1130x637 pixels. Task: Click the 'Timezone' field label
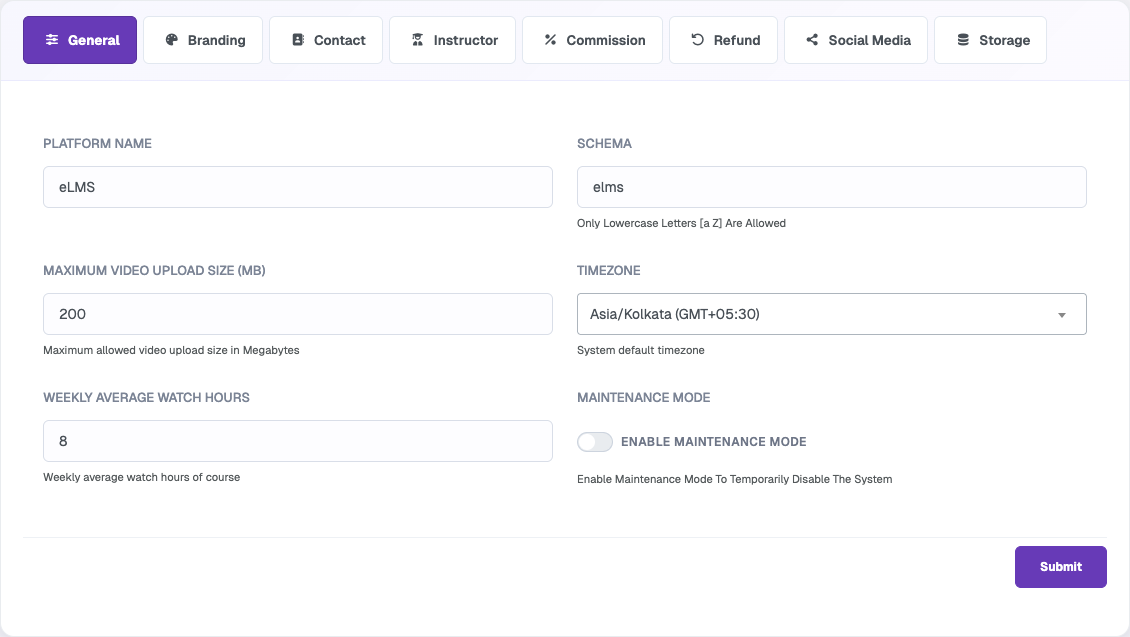[x=608, y=270]
